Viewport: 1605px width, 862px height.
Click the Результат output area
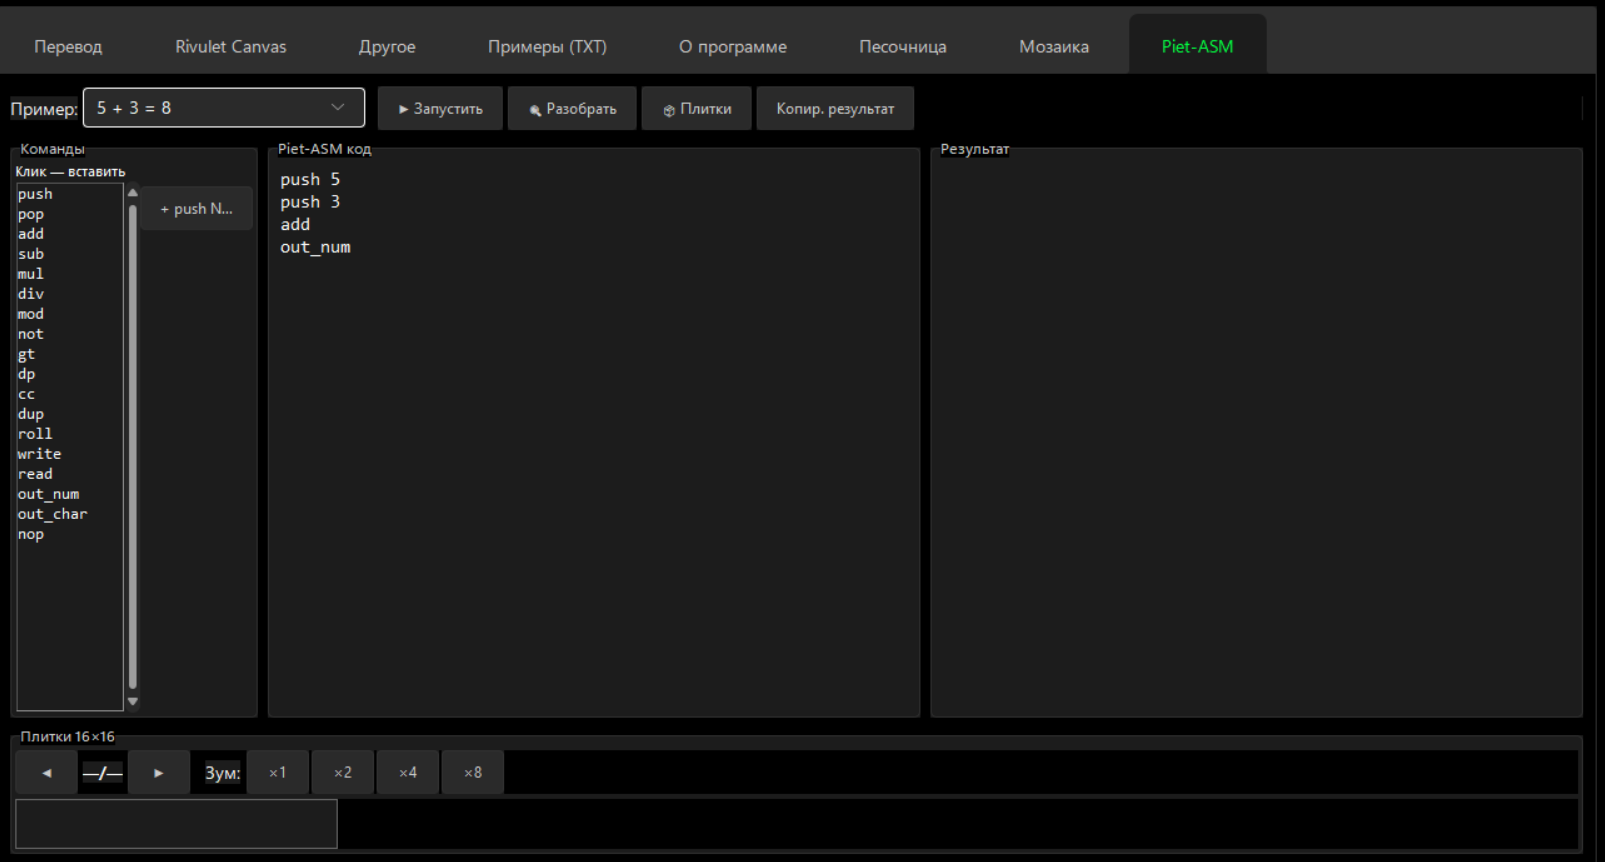[1256, 437]
